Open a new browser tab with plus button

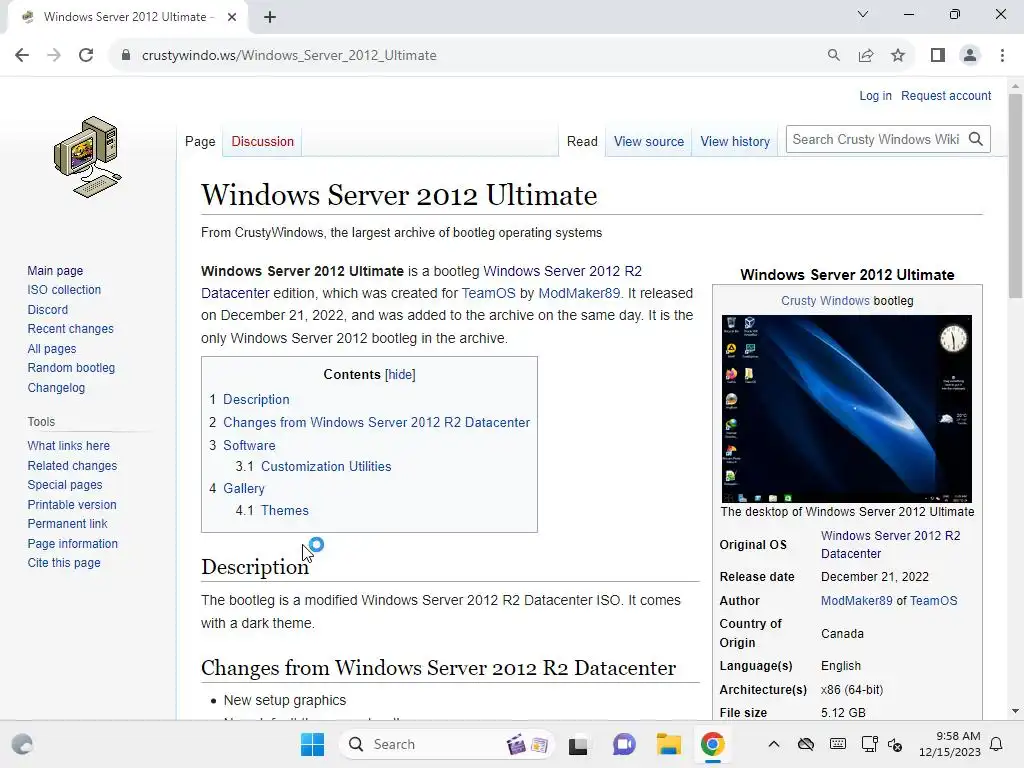coord(270,17)
